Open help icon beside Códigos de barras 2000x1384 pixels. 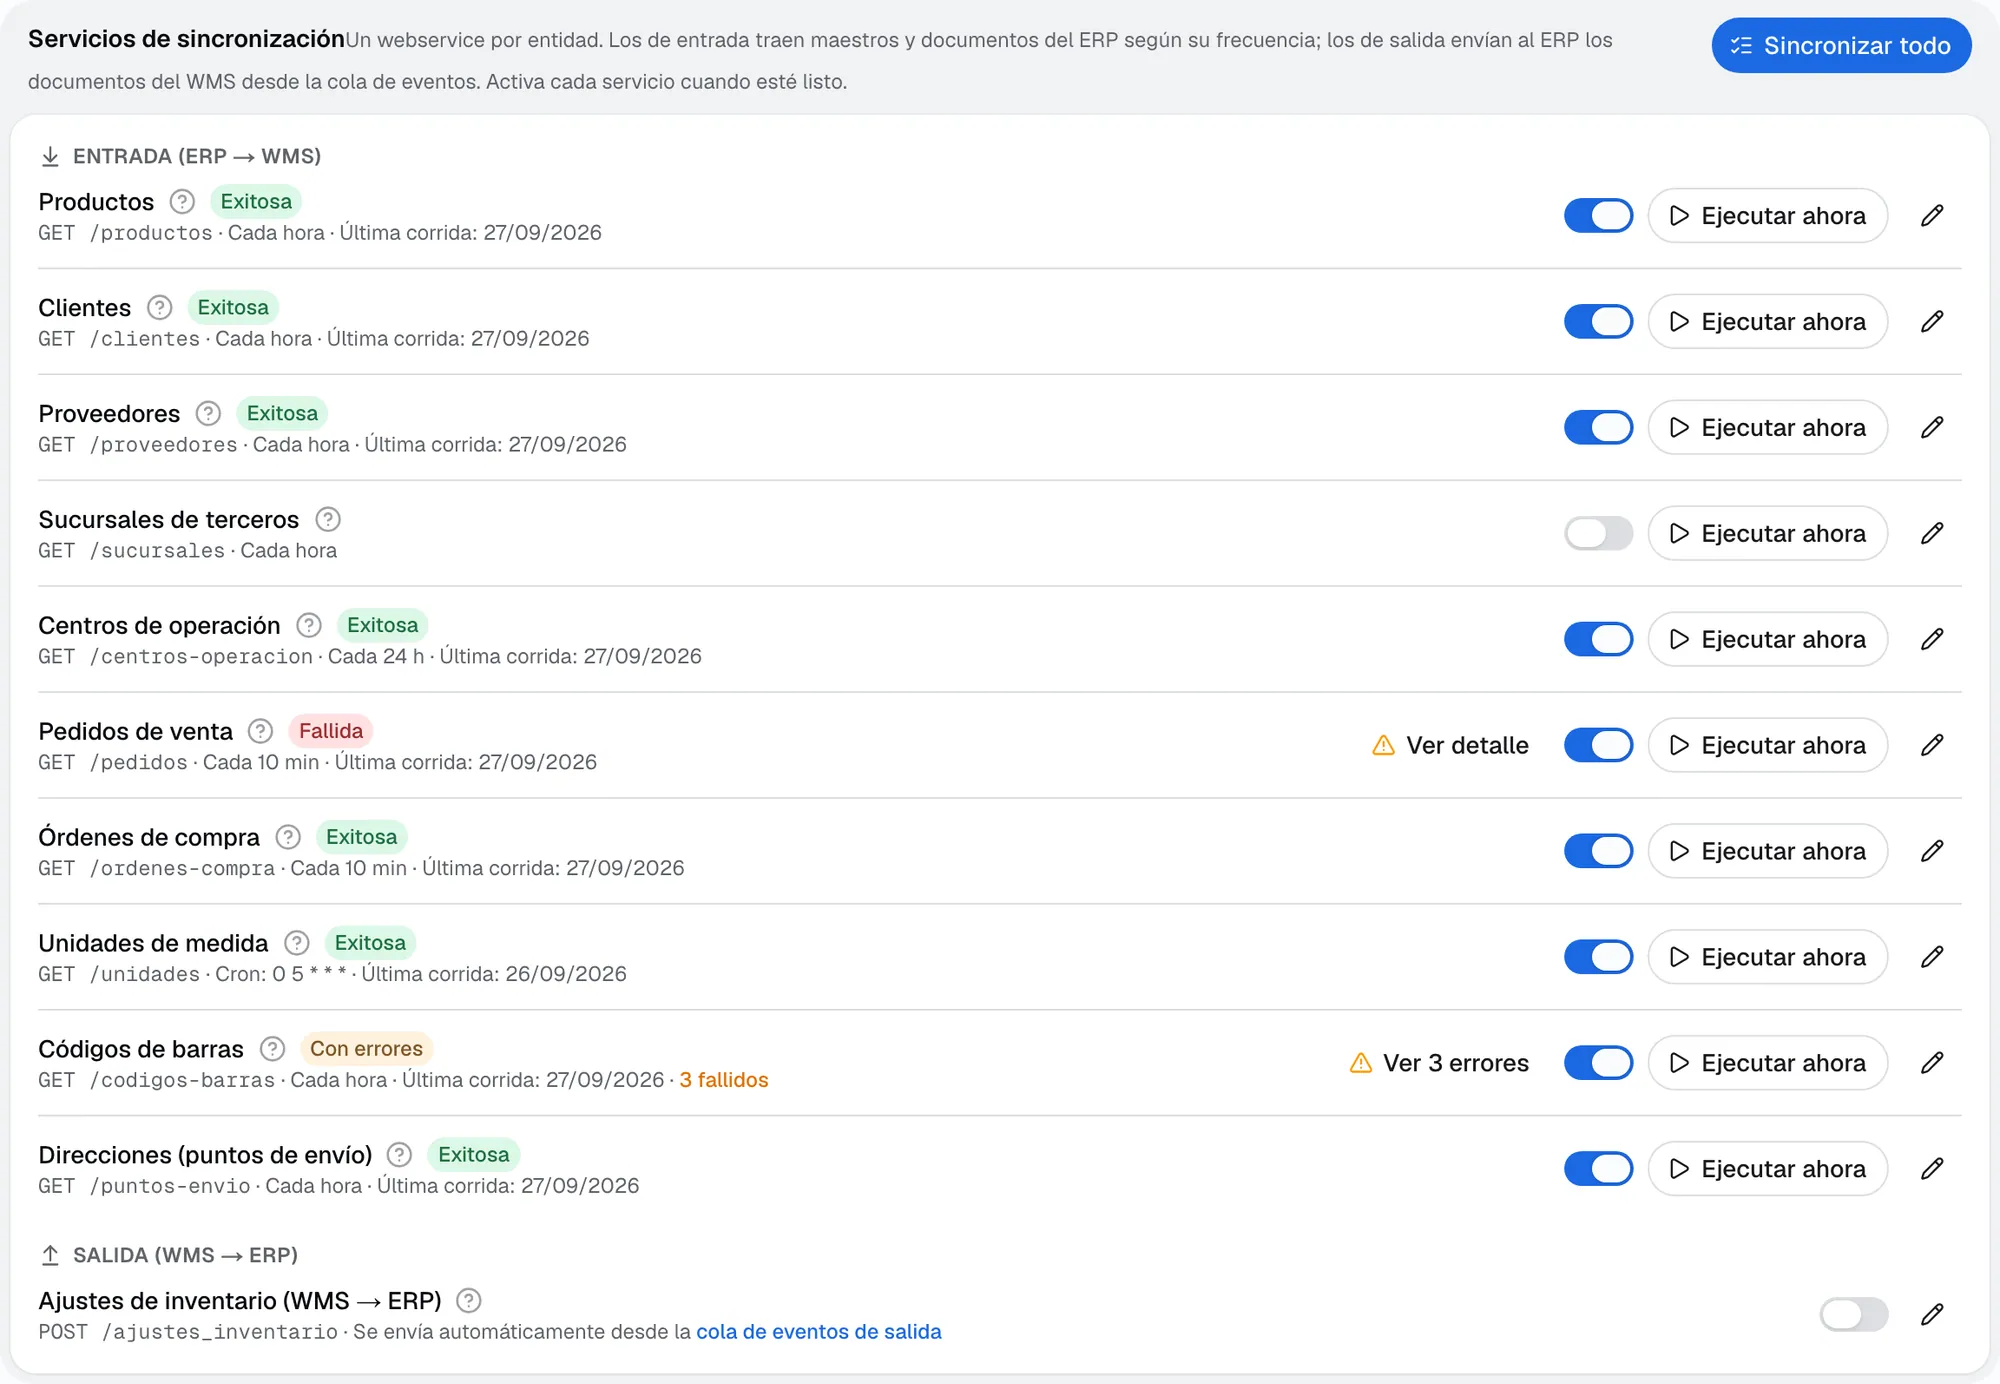pos(272,1049)
